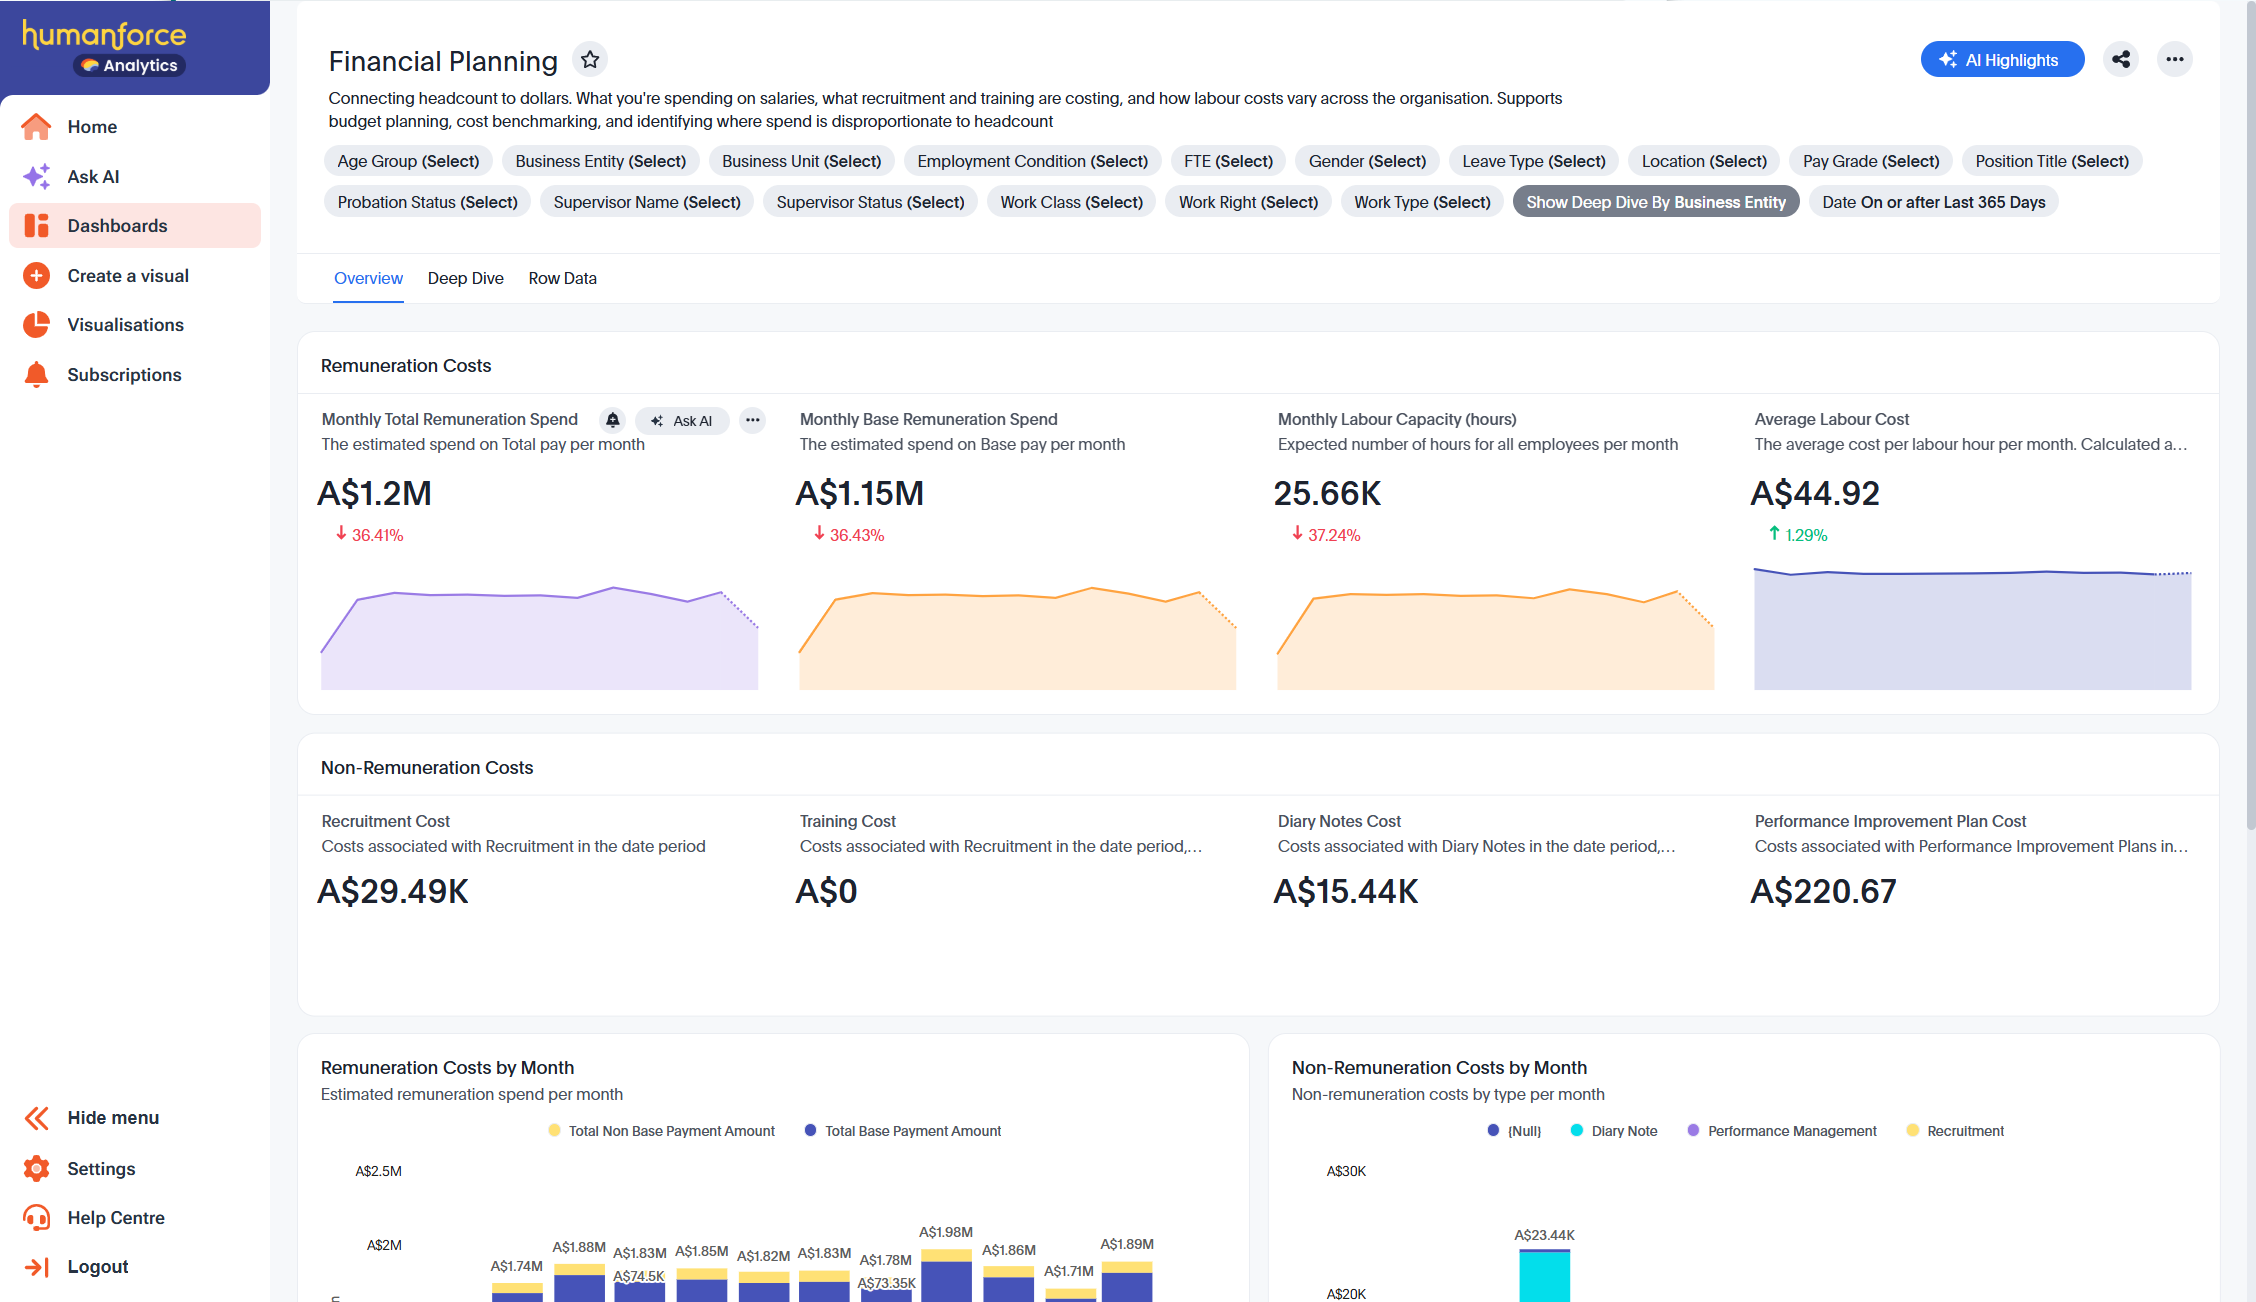Open the Location filter selector

click(x=1703, y=161)
